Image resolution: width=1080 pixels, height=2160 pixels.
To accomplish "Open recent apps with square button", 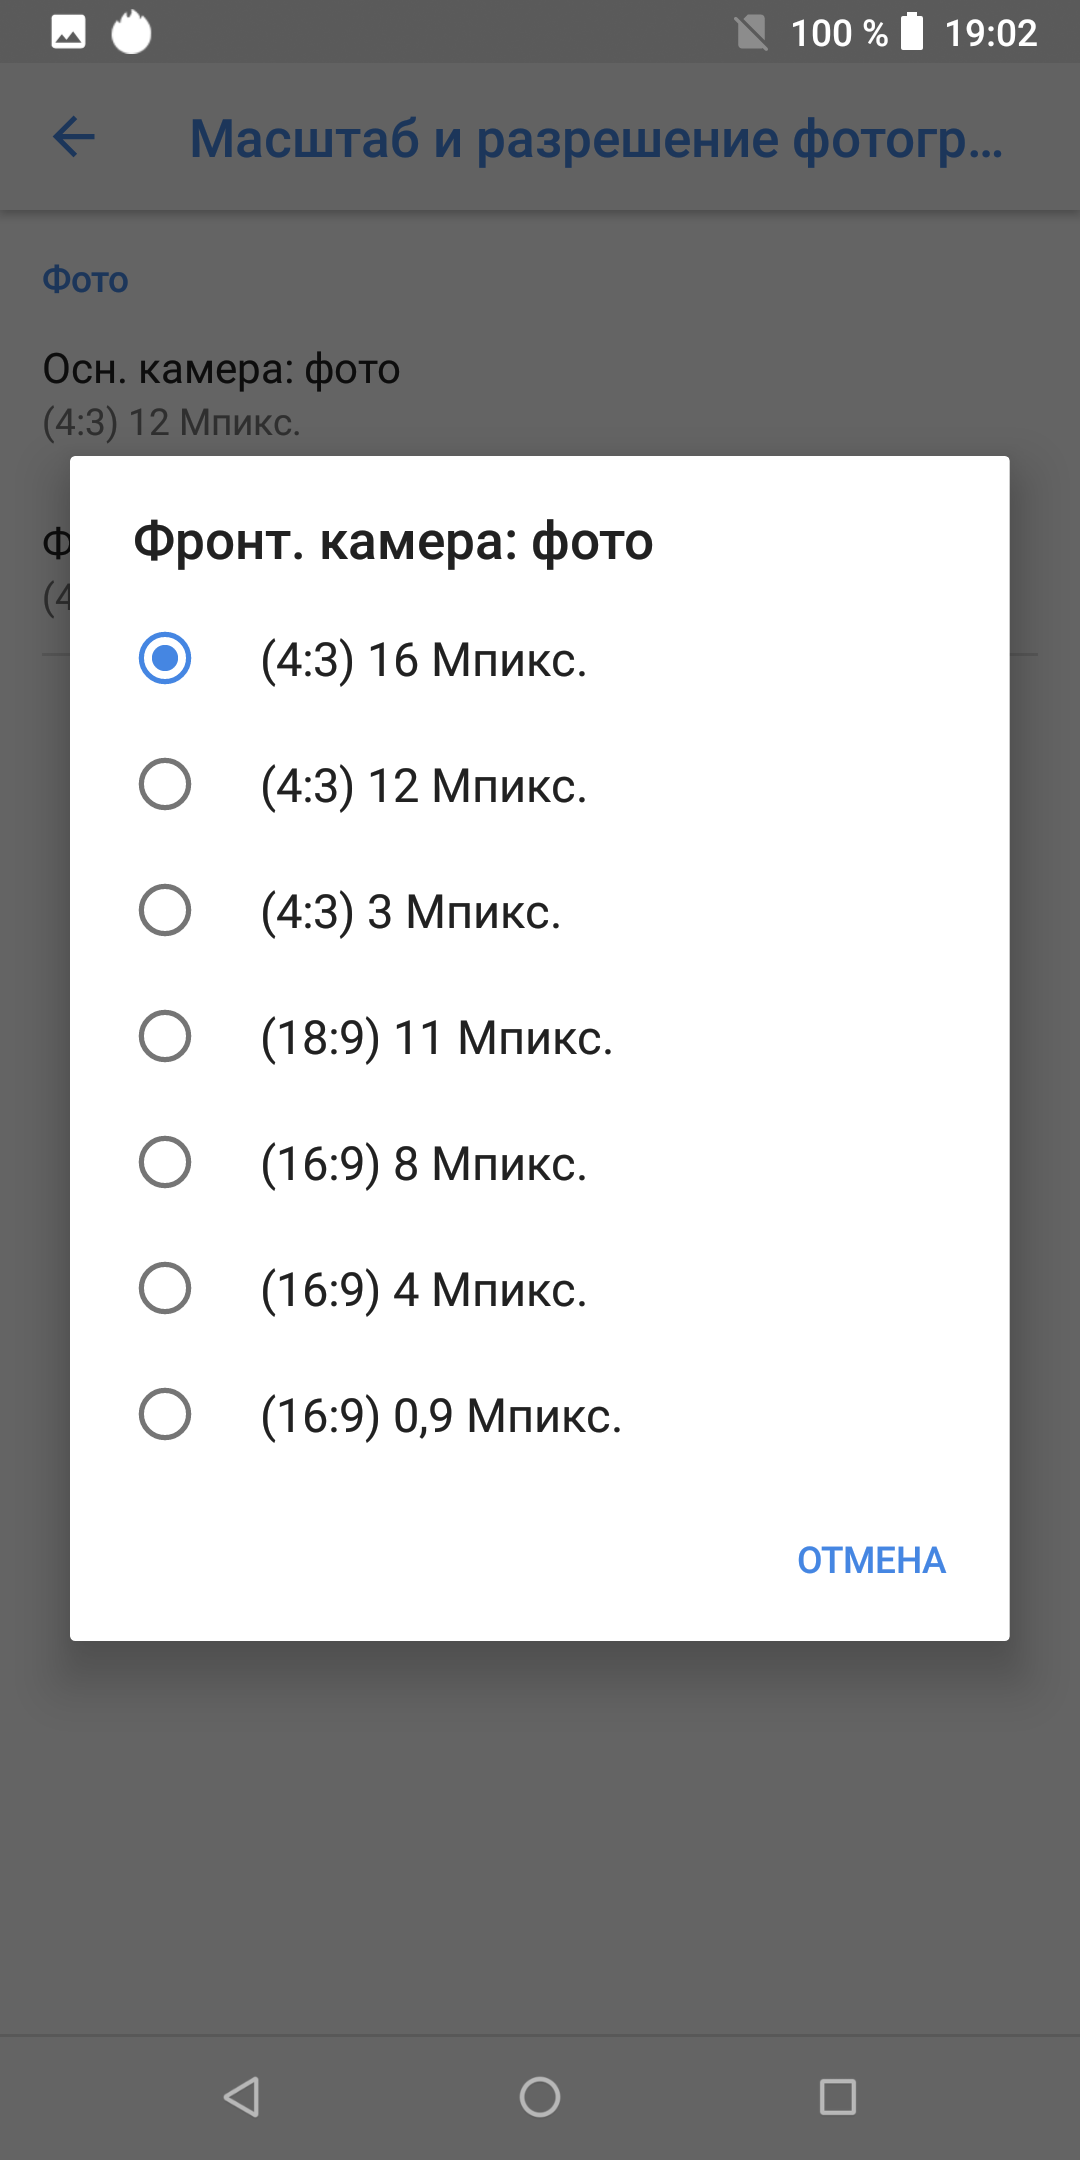I will pos(837,2097).
